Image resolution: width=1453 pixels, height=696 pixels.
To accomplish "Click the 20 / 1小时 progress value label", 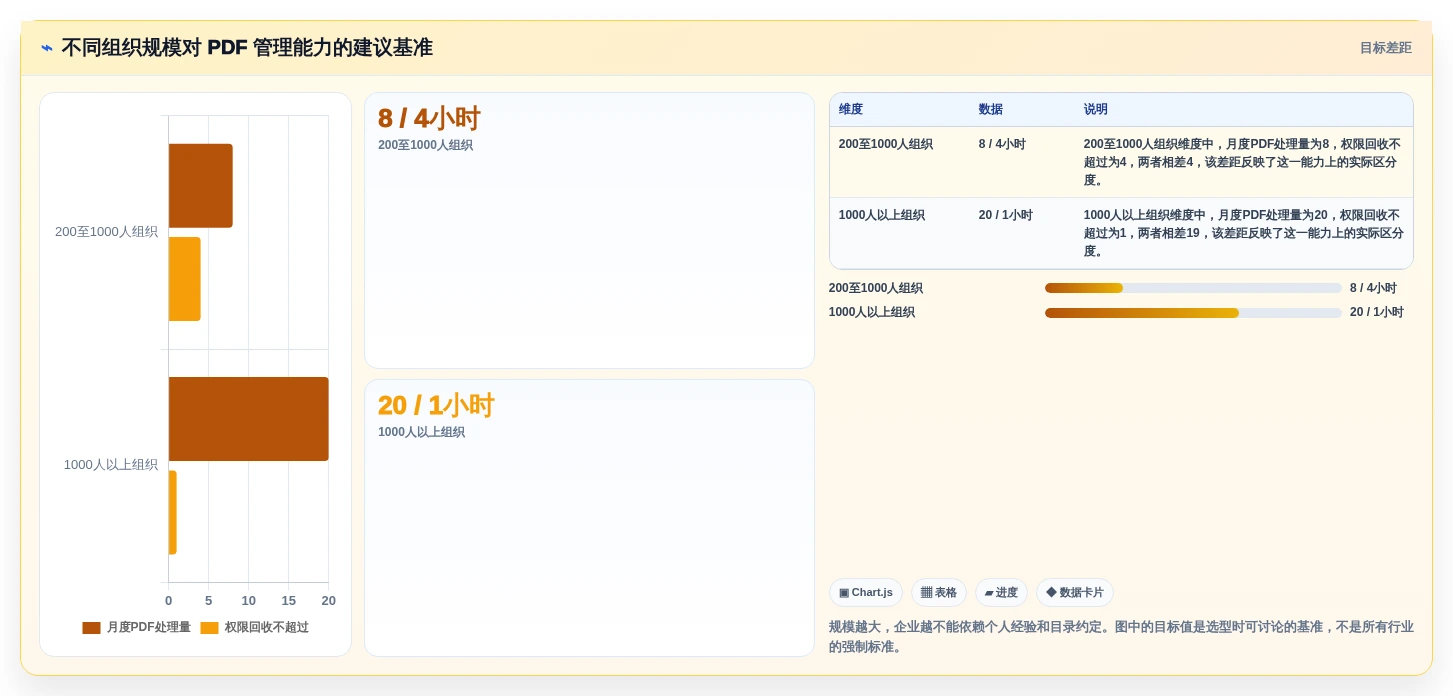I will pyautogui.click(x=1377, y=313).
